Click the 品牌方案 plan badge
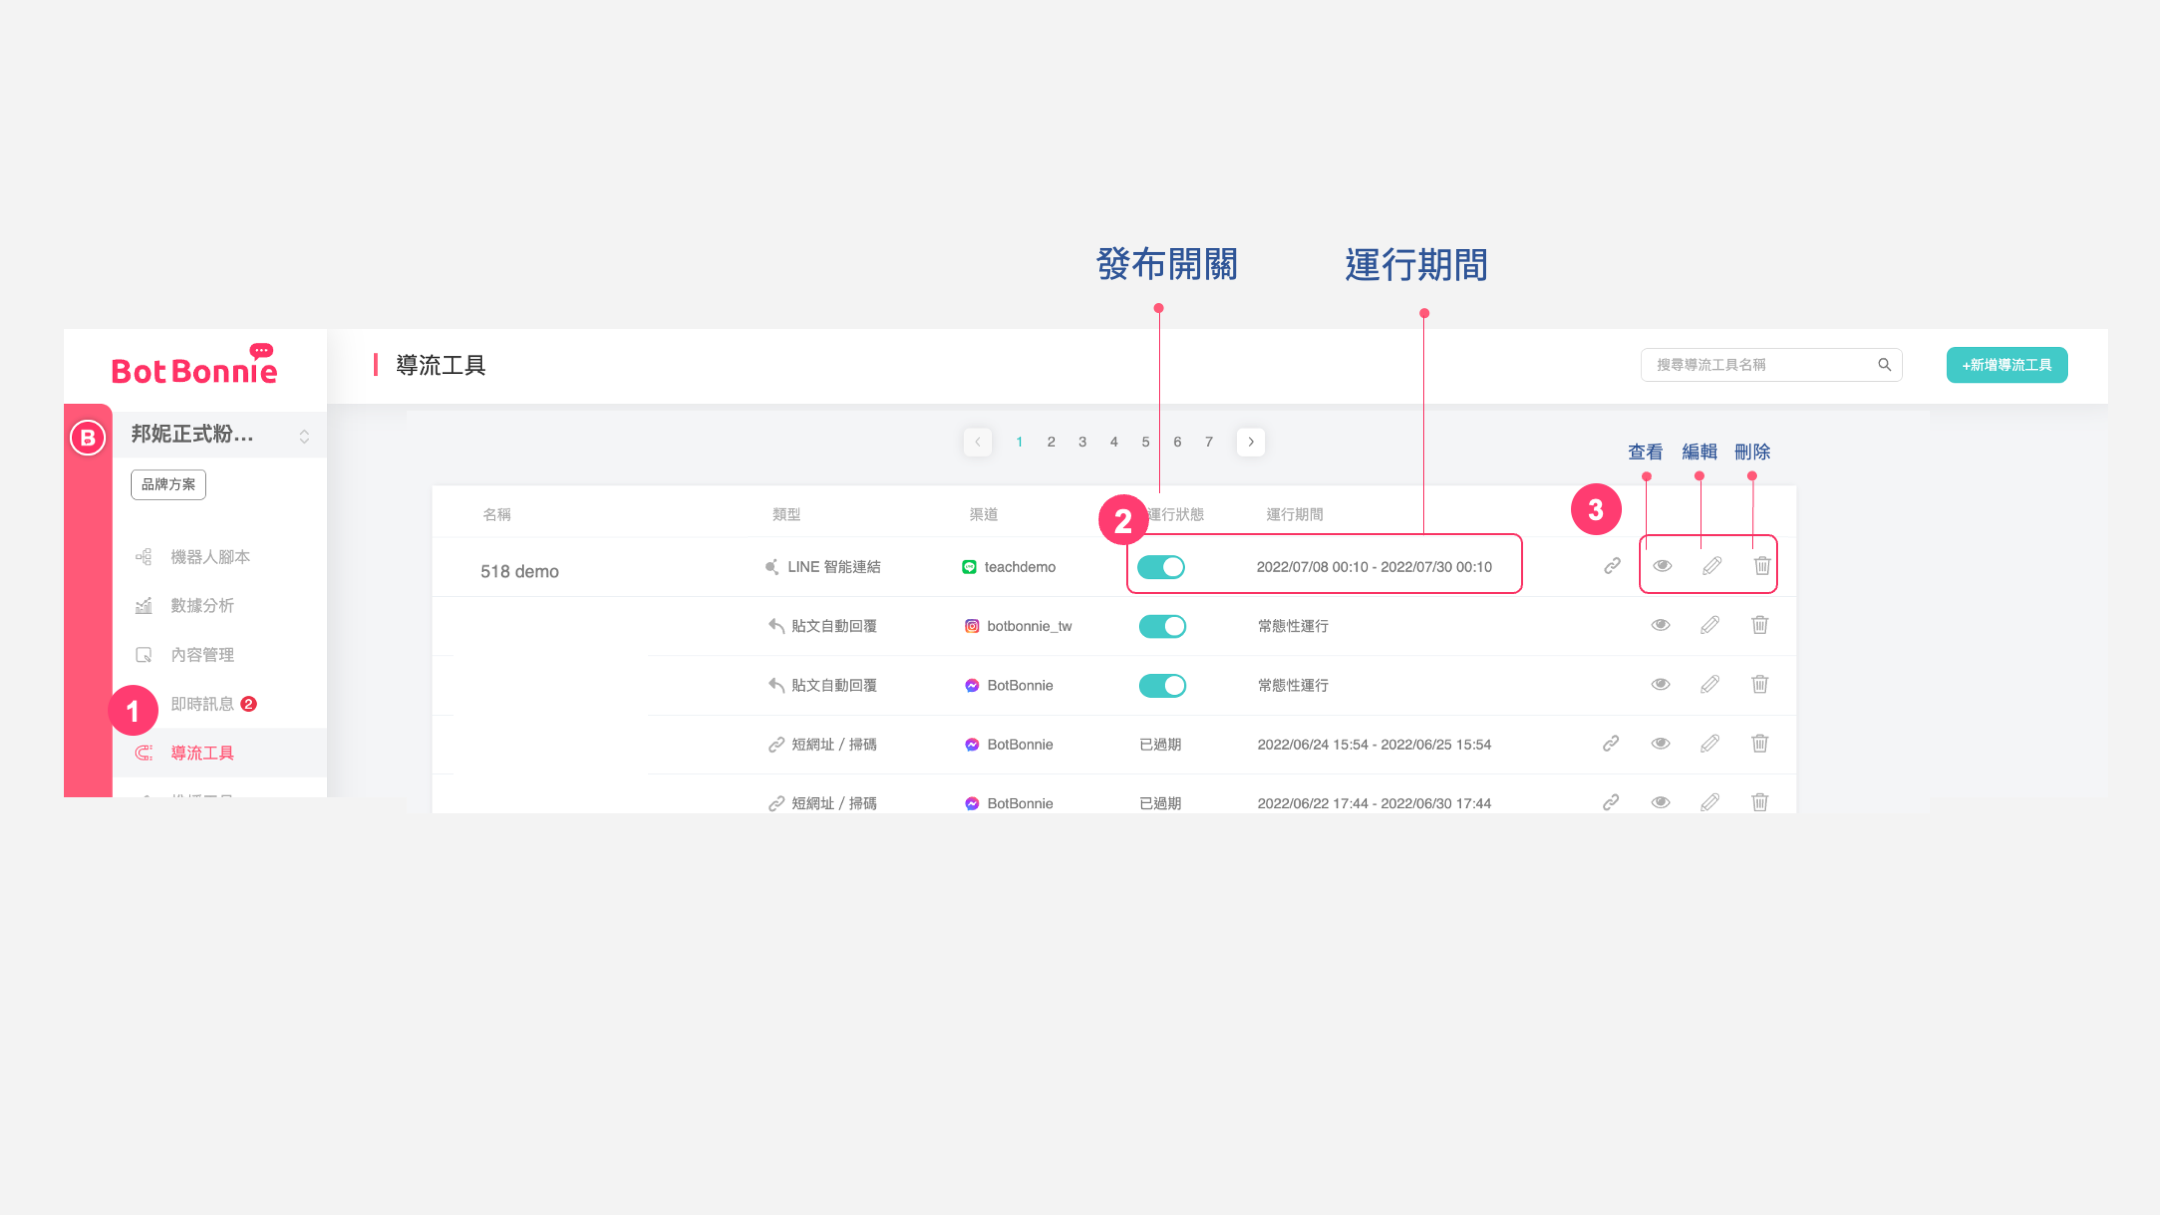2160x1215 pixels. [x=168, y=485]
